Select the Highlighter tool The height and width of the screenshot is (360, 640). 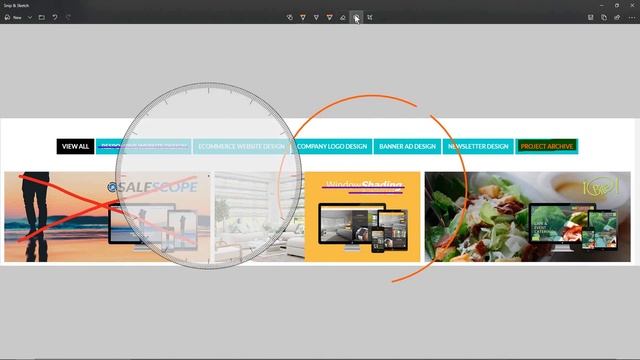(x=329, y=18)
